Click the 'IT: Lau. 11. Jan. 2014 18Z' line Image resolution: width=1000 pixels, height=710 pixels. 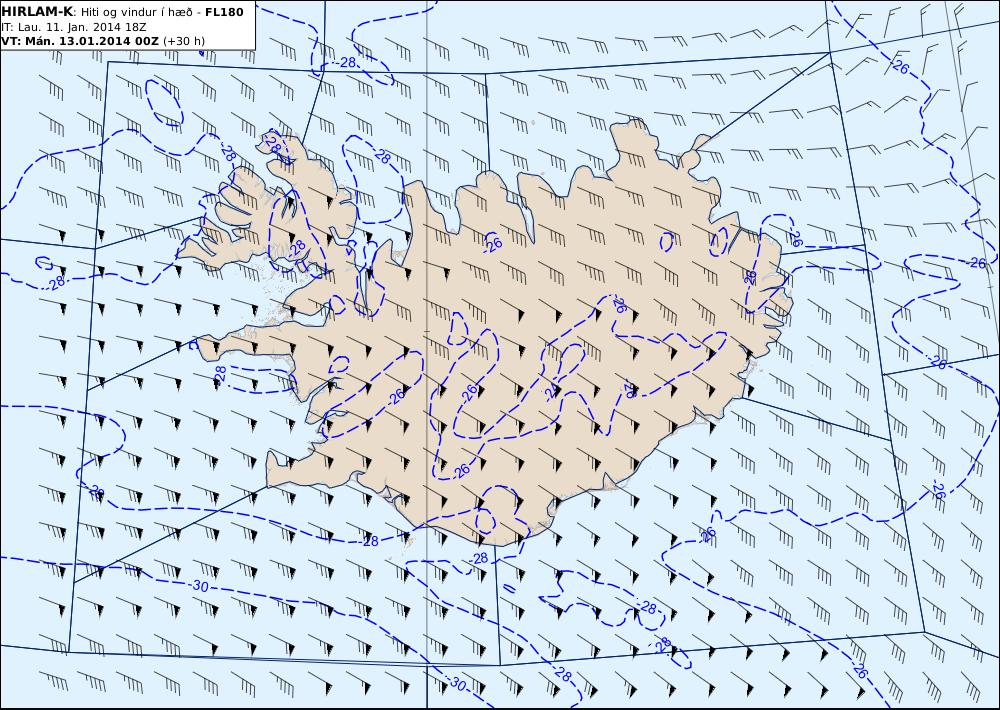coord(74,27)
